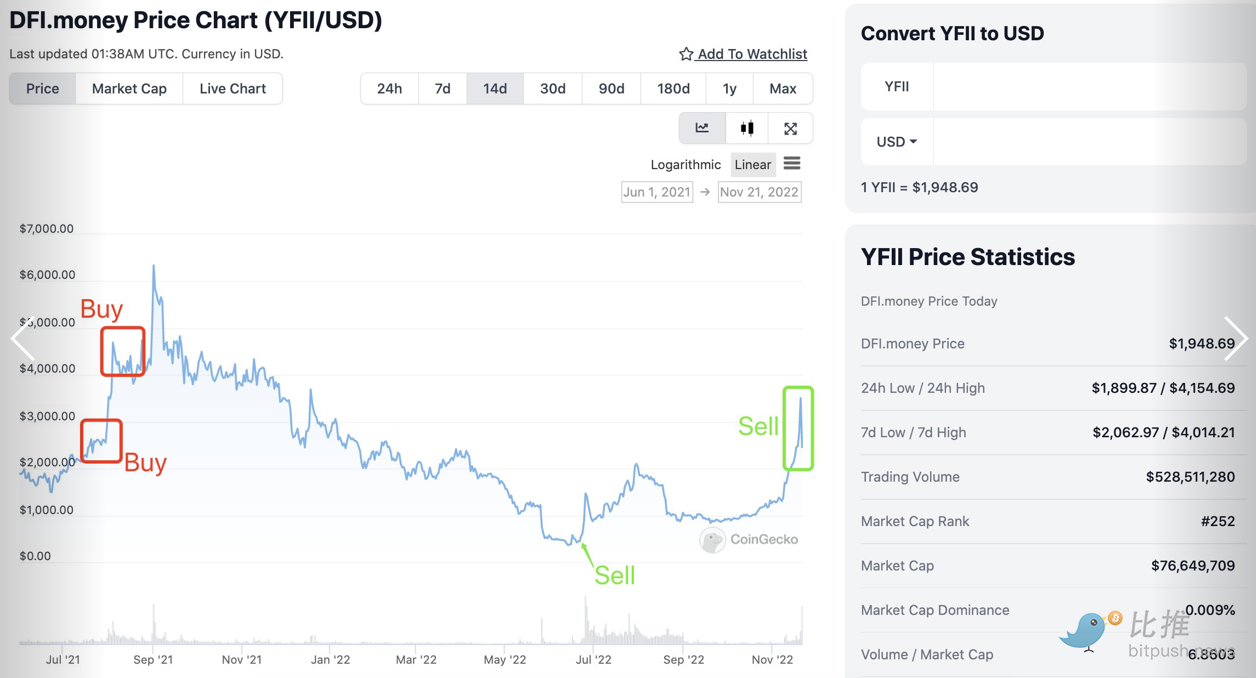Go to next image with right arrow
This screenshot has height=678, width=1256.
1235,339
